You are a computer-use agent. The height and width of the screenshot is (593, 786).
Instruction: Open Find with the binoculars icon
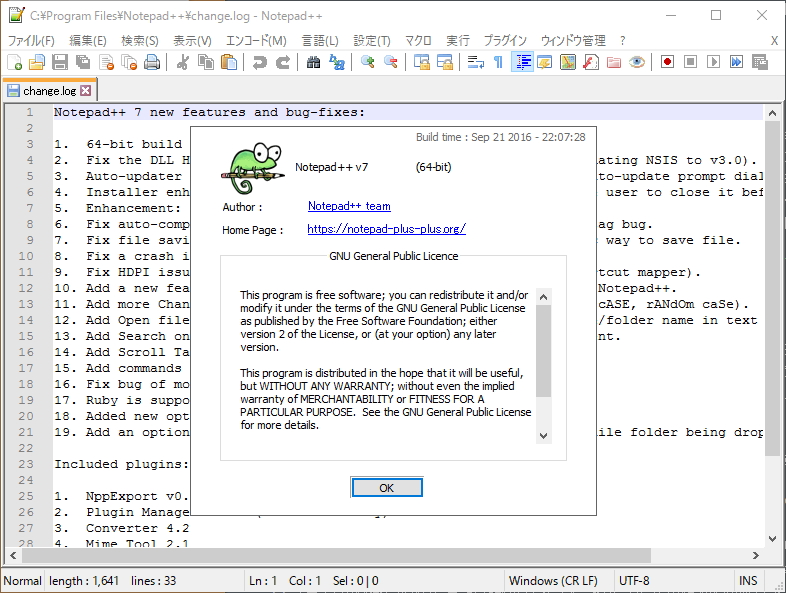click(x=314, y=62)
